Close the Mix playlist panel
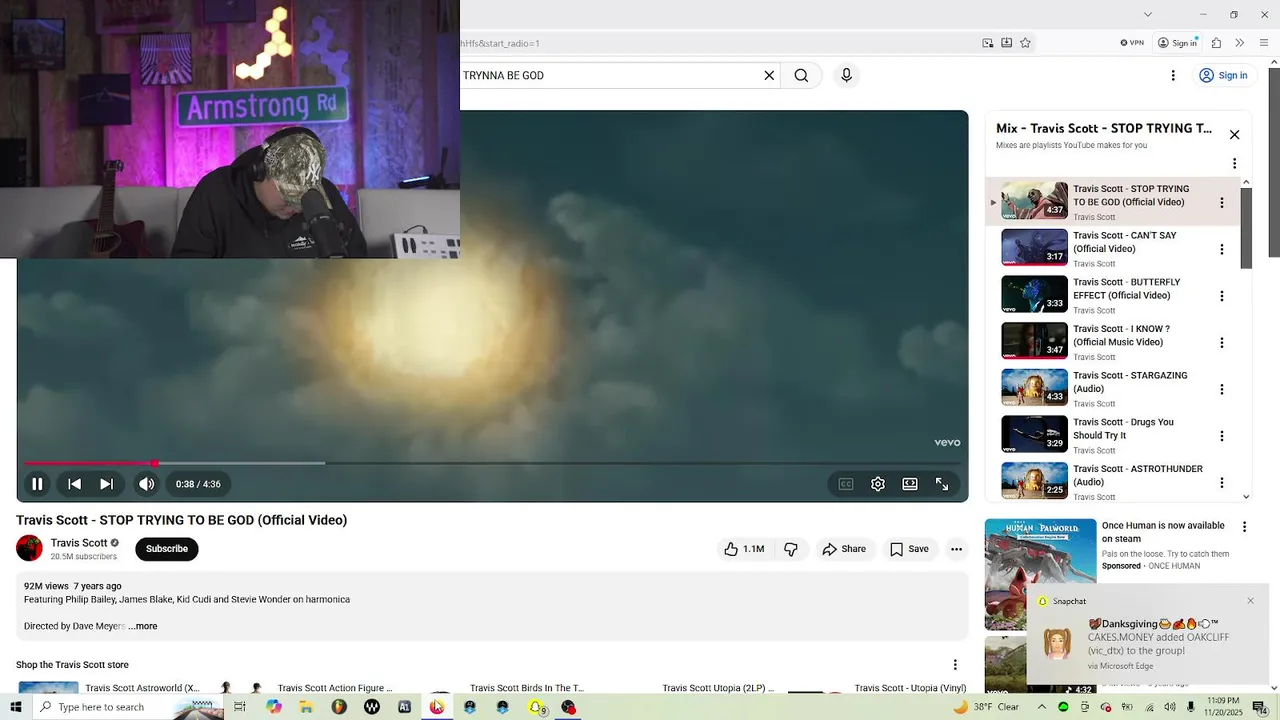Viewport: 1280px width, 720px height. coord(1234,134)
